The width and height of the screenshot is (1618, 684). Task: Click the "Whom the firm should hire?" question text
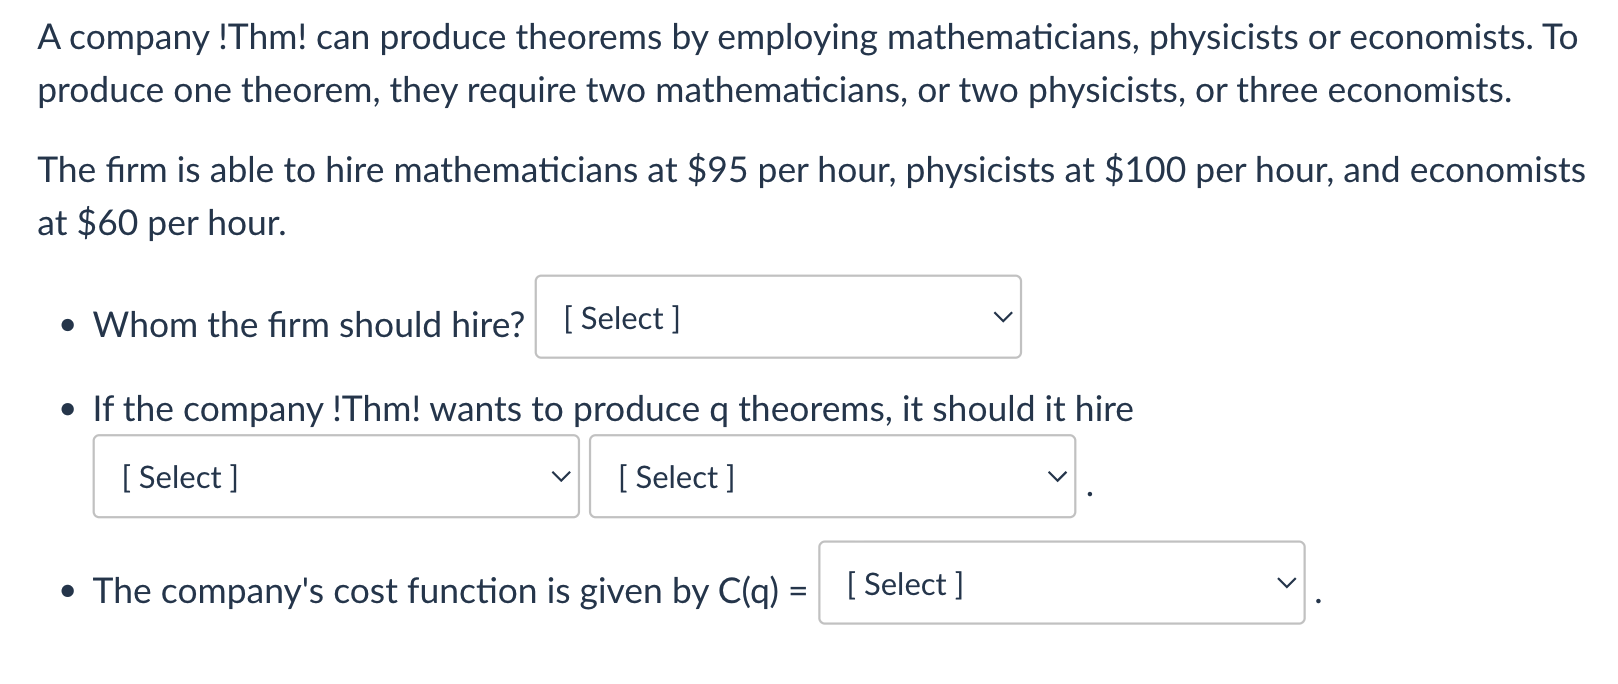coord(308,325)
